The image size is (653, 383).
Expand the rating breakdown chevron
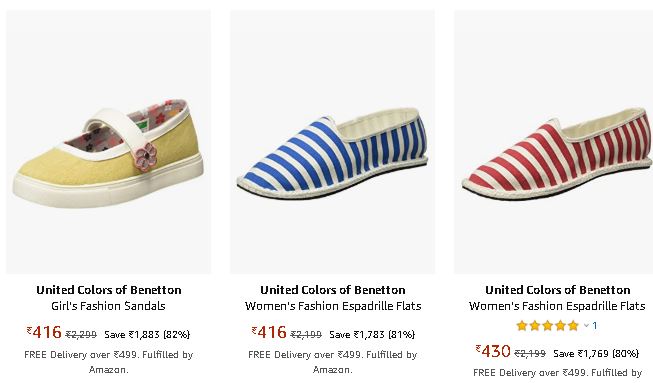(586, 326)
